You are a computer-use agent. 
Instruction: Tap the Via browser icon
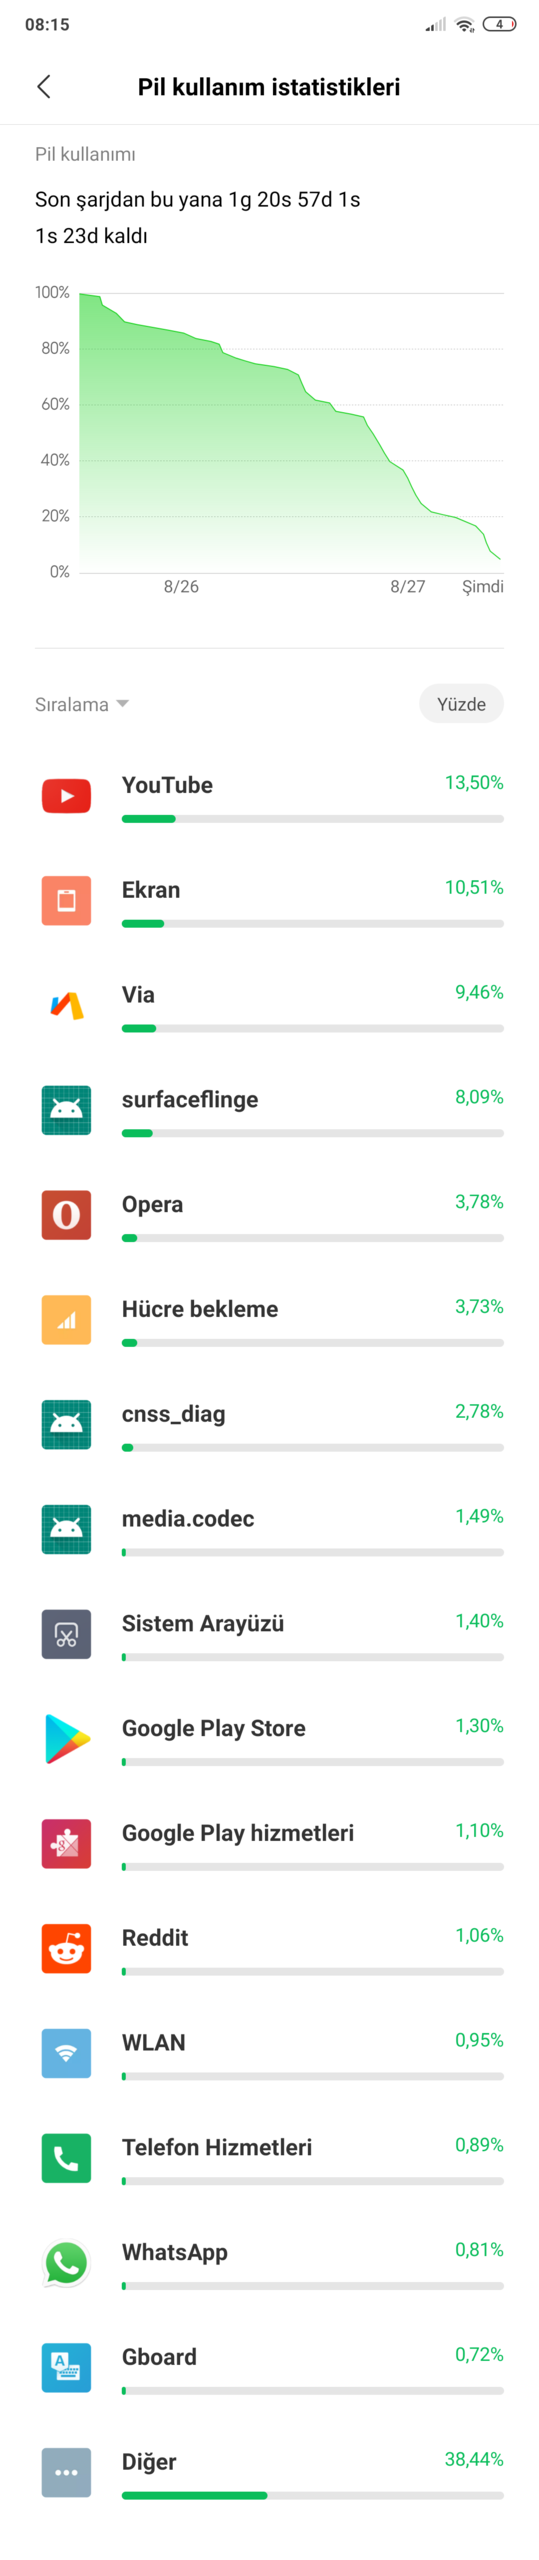66,1005
